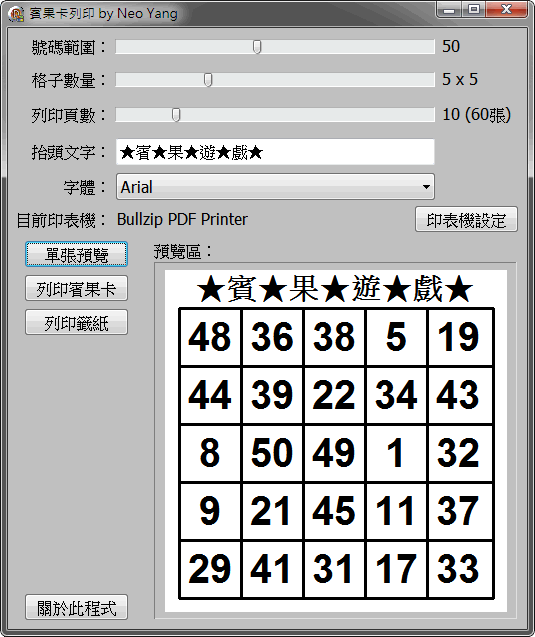The image size is (535, 637).
Task: Close the bingo card window
Action: tap(507, 10)
